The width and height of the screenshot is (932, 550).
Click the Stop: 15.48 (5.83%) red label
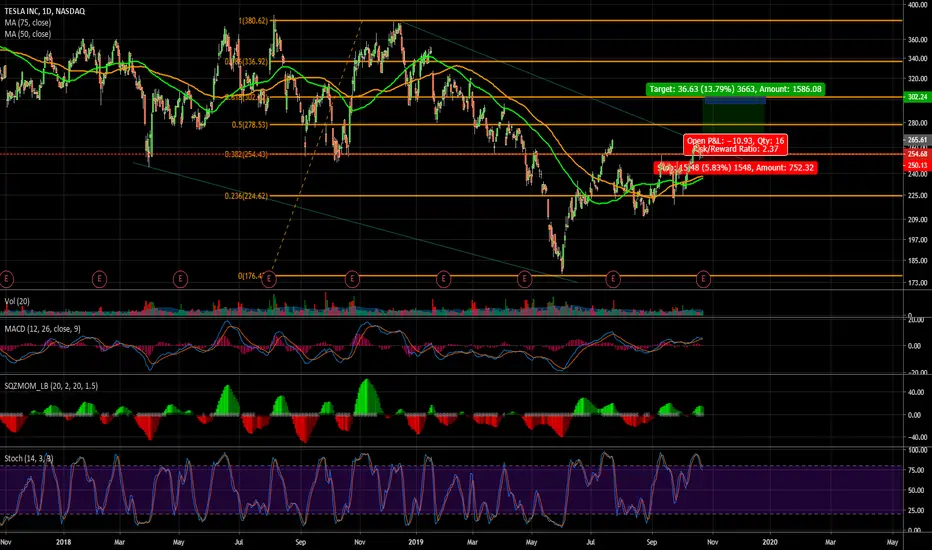tap(736, 168)
